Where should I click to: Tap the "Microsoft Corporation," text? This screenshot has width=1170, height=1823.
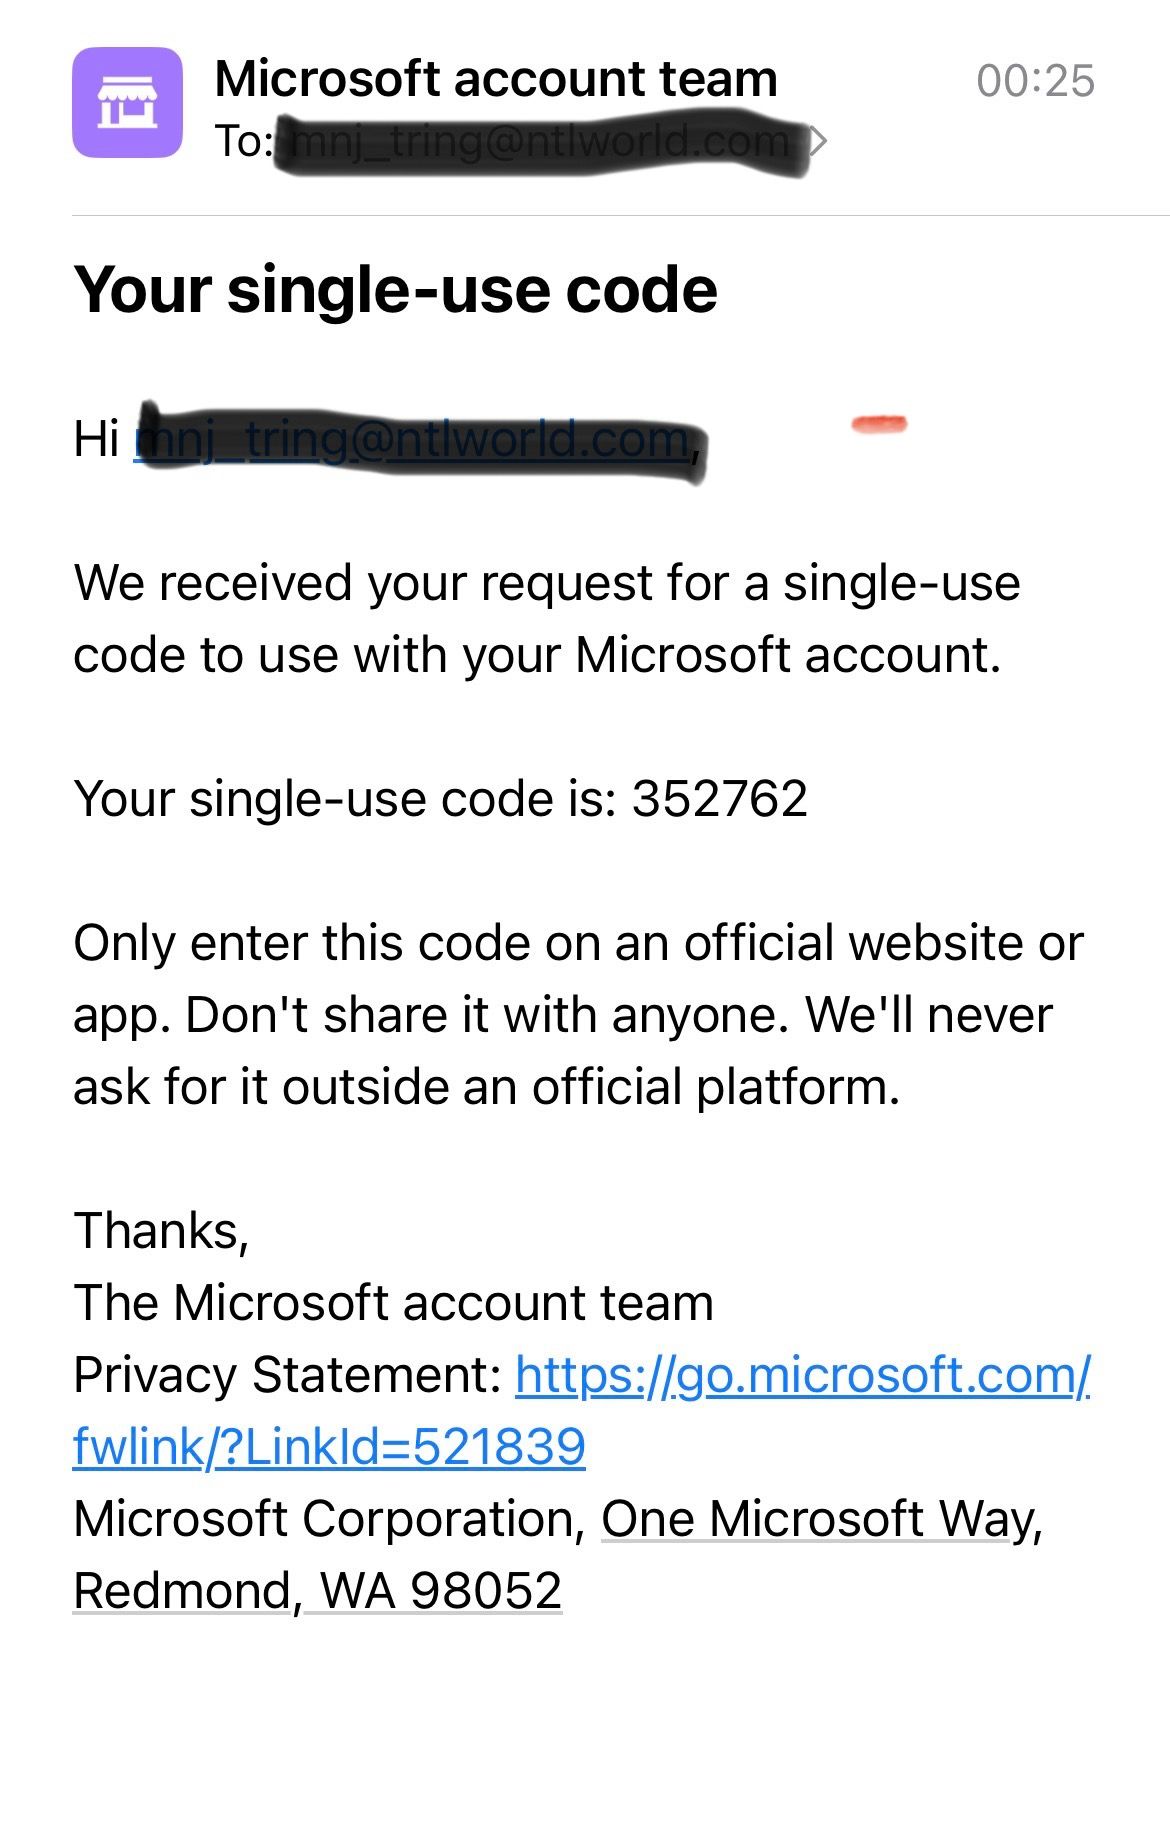point(329,1519)
